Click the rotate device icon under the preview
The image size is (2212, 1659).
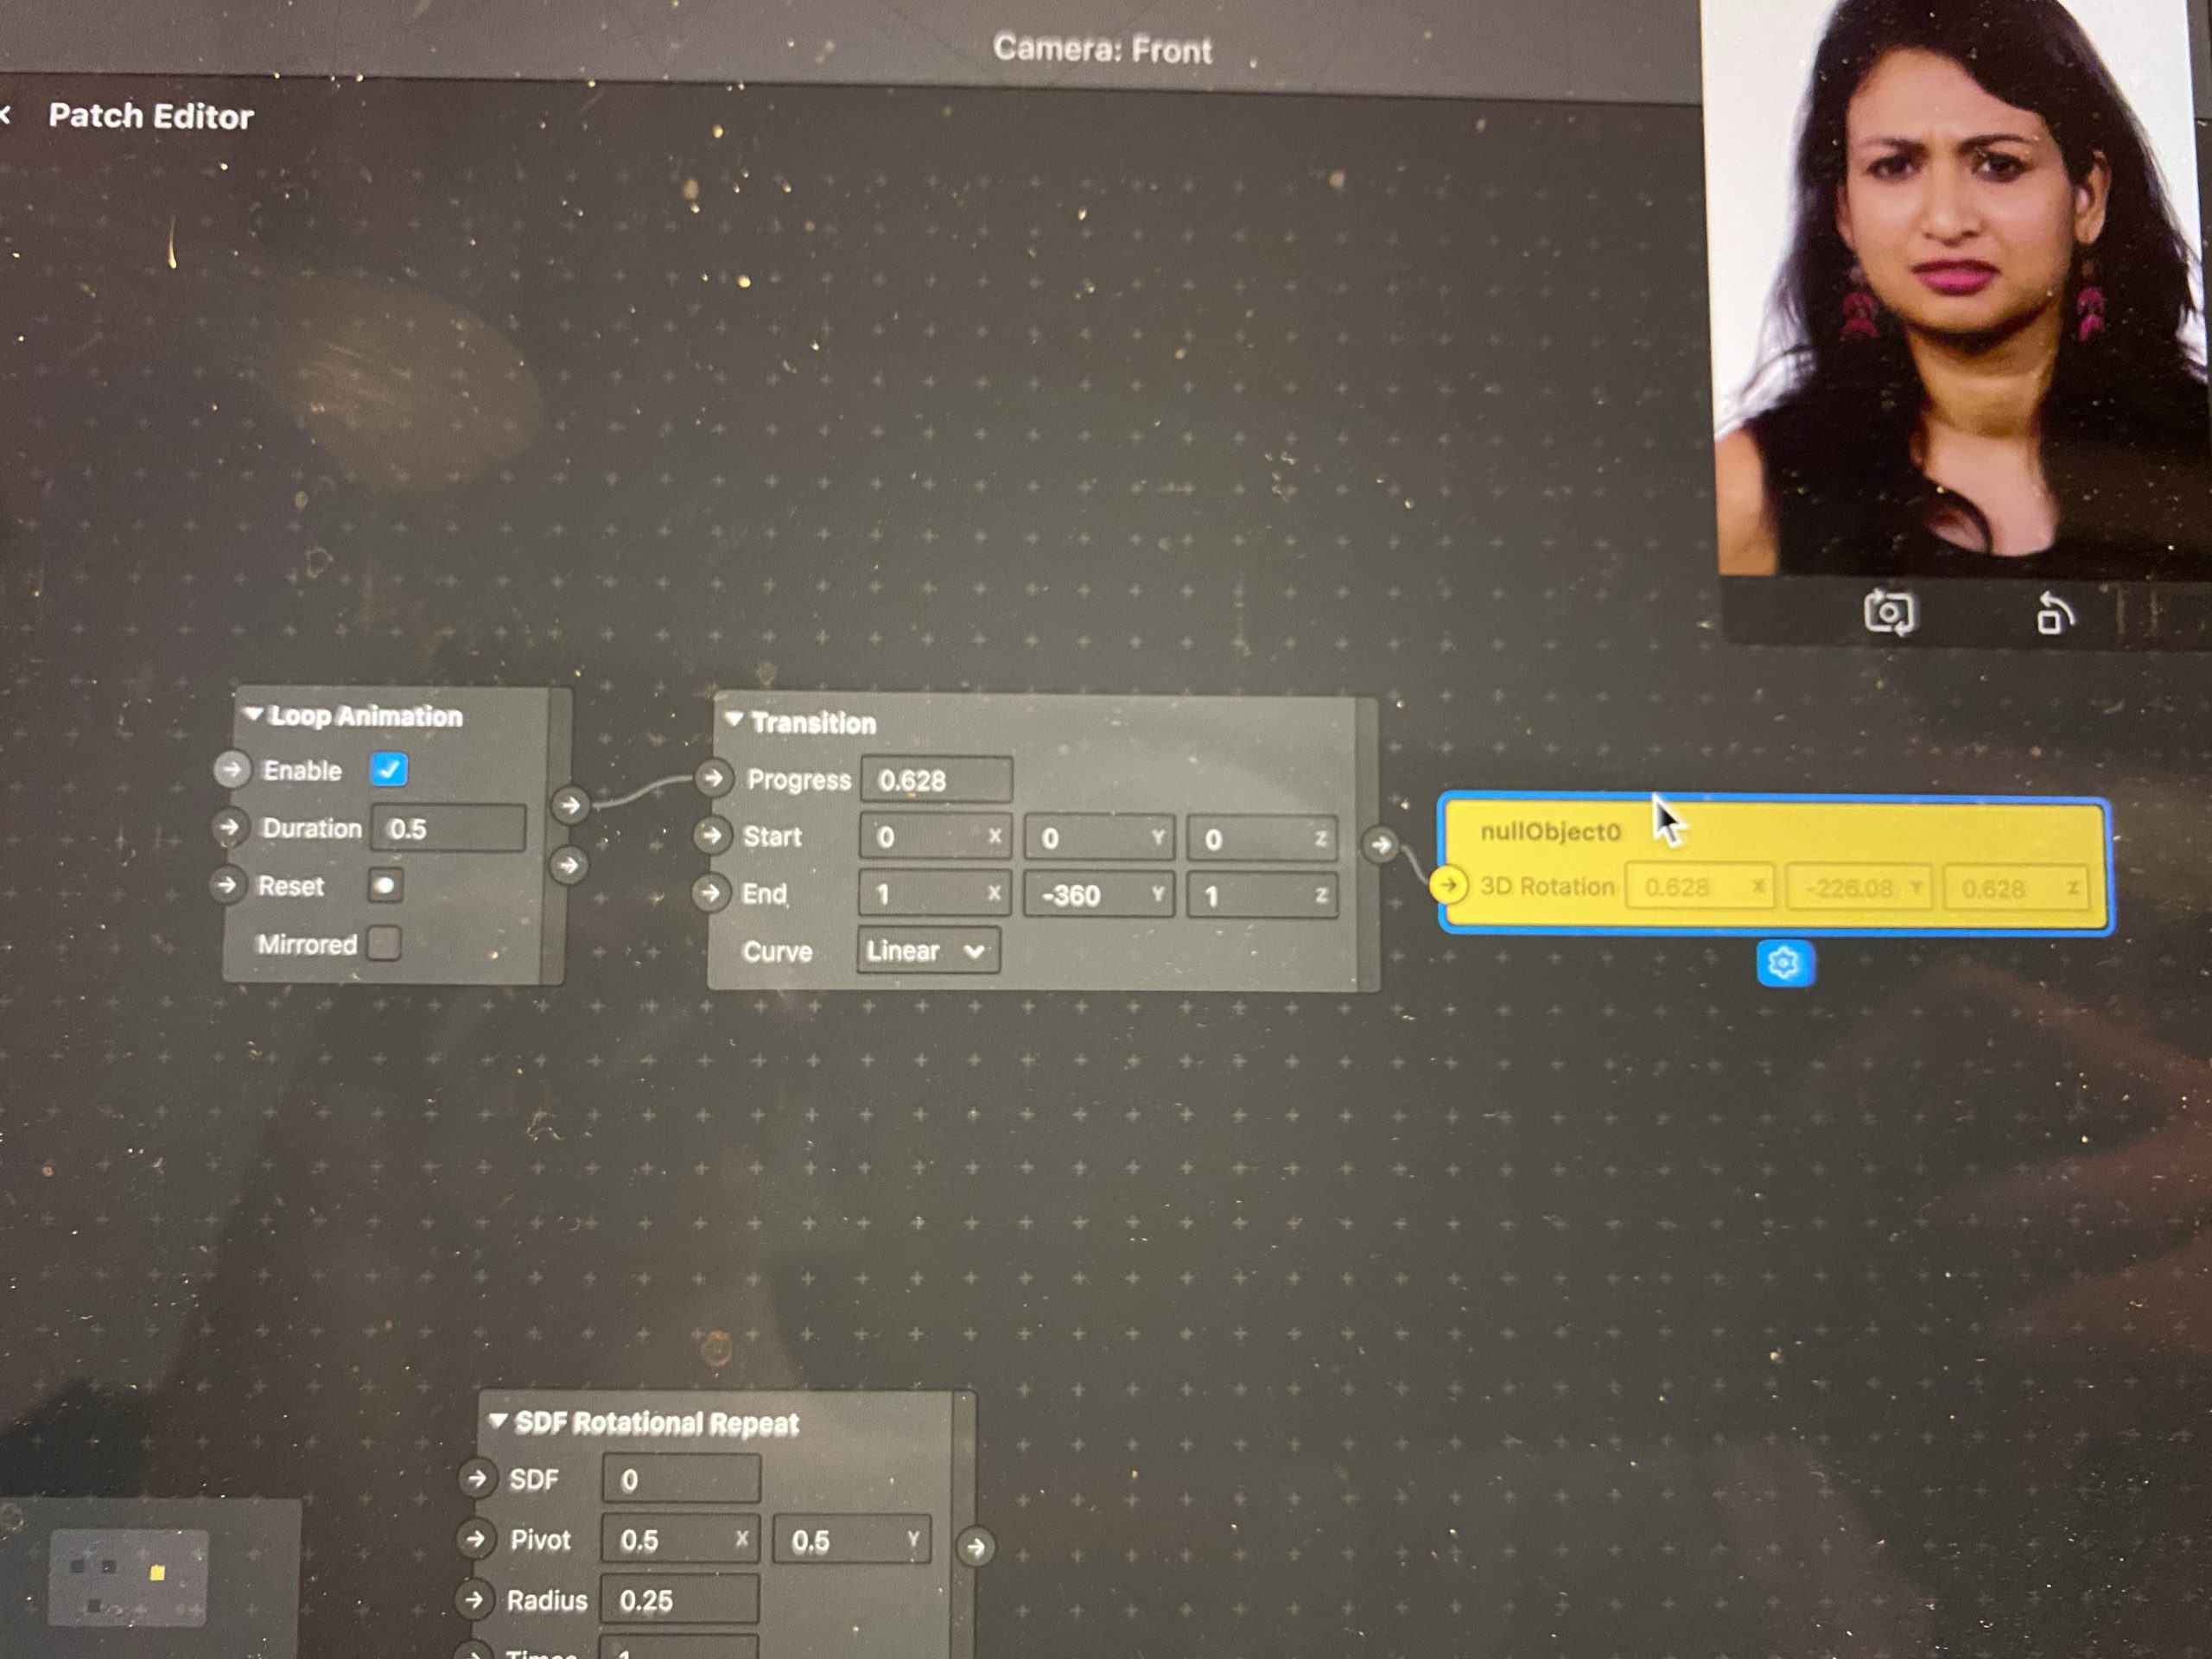pos(2054,614)
